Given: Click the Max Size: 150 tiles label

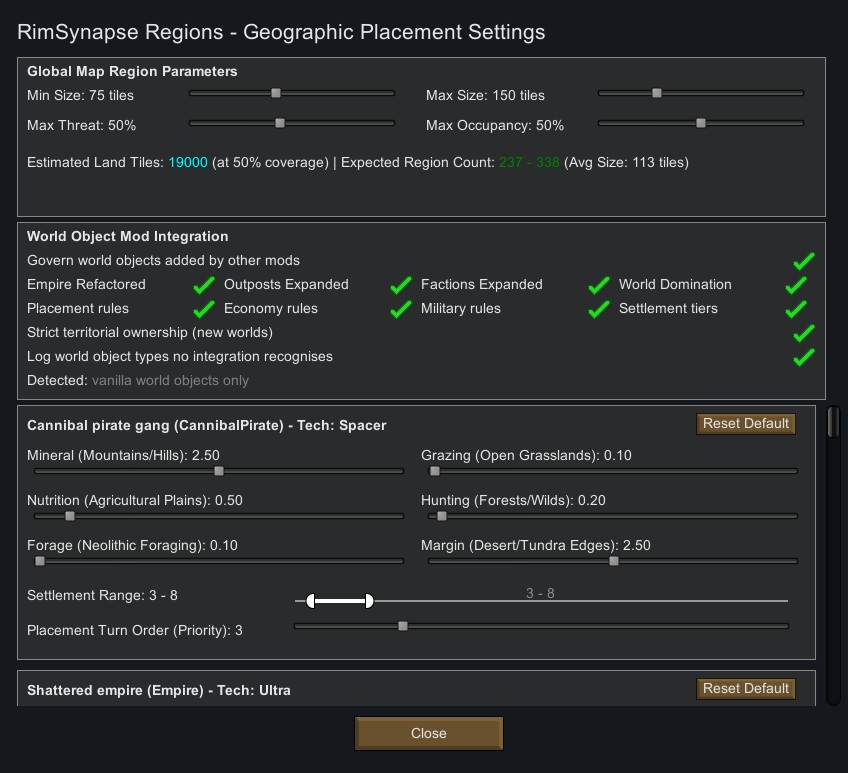Looking at the screenshot, I should tap(485, 95).
